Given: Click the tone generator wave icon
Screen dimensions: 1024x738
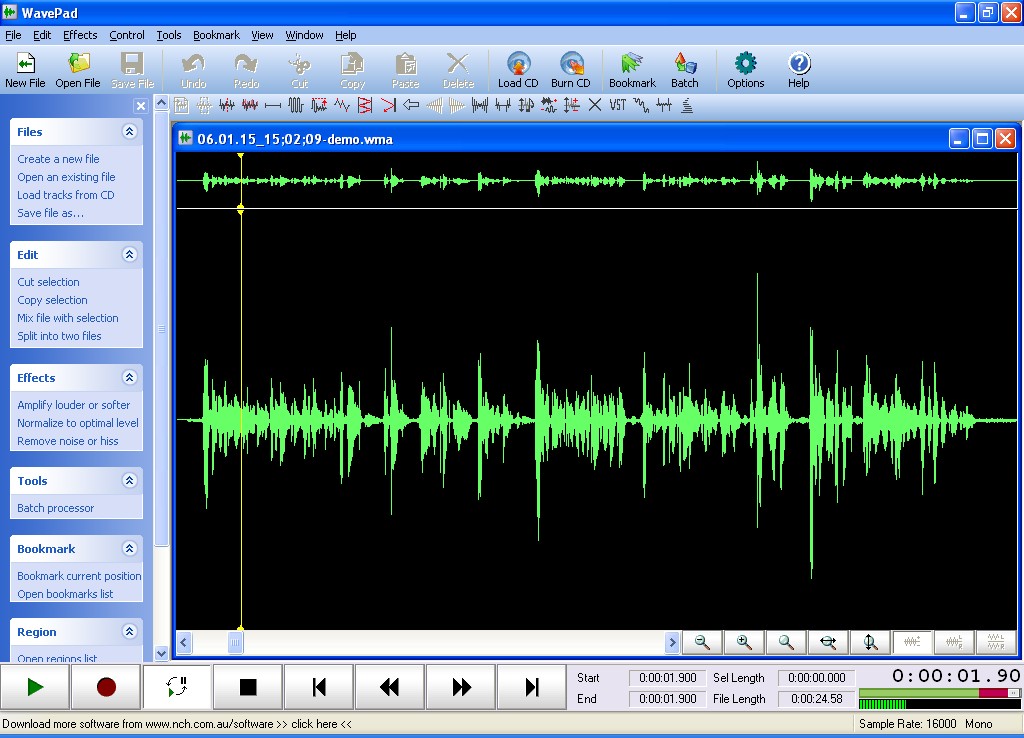Looking at the screenshot, I should (x=296, y=105).
